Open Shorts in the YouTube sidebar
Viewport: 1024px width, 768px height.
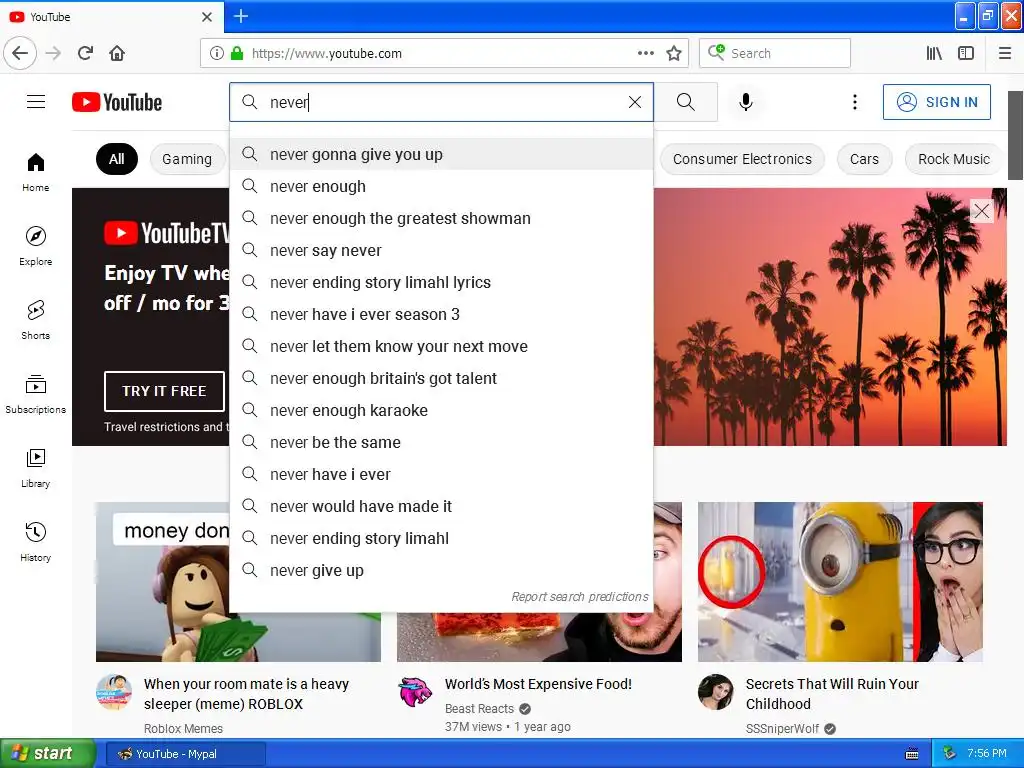coord(36,320)
